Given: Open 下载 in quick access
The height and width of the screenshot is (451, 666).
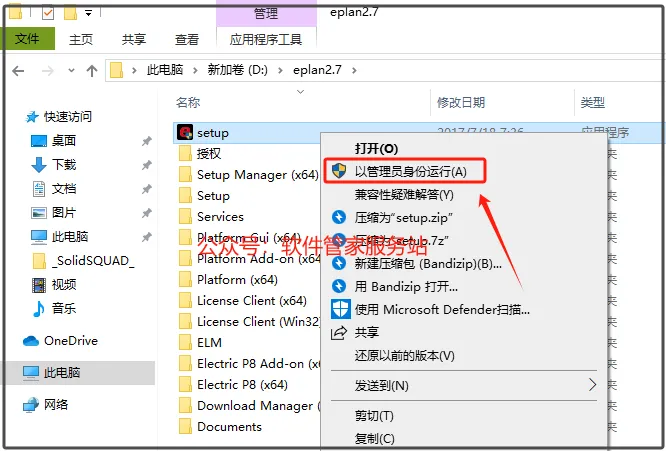Looking at the screenshot, I should (x=64, y=164).
